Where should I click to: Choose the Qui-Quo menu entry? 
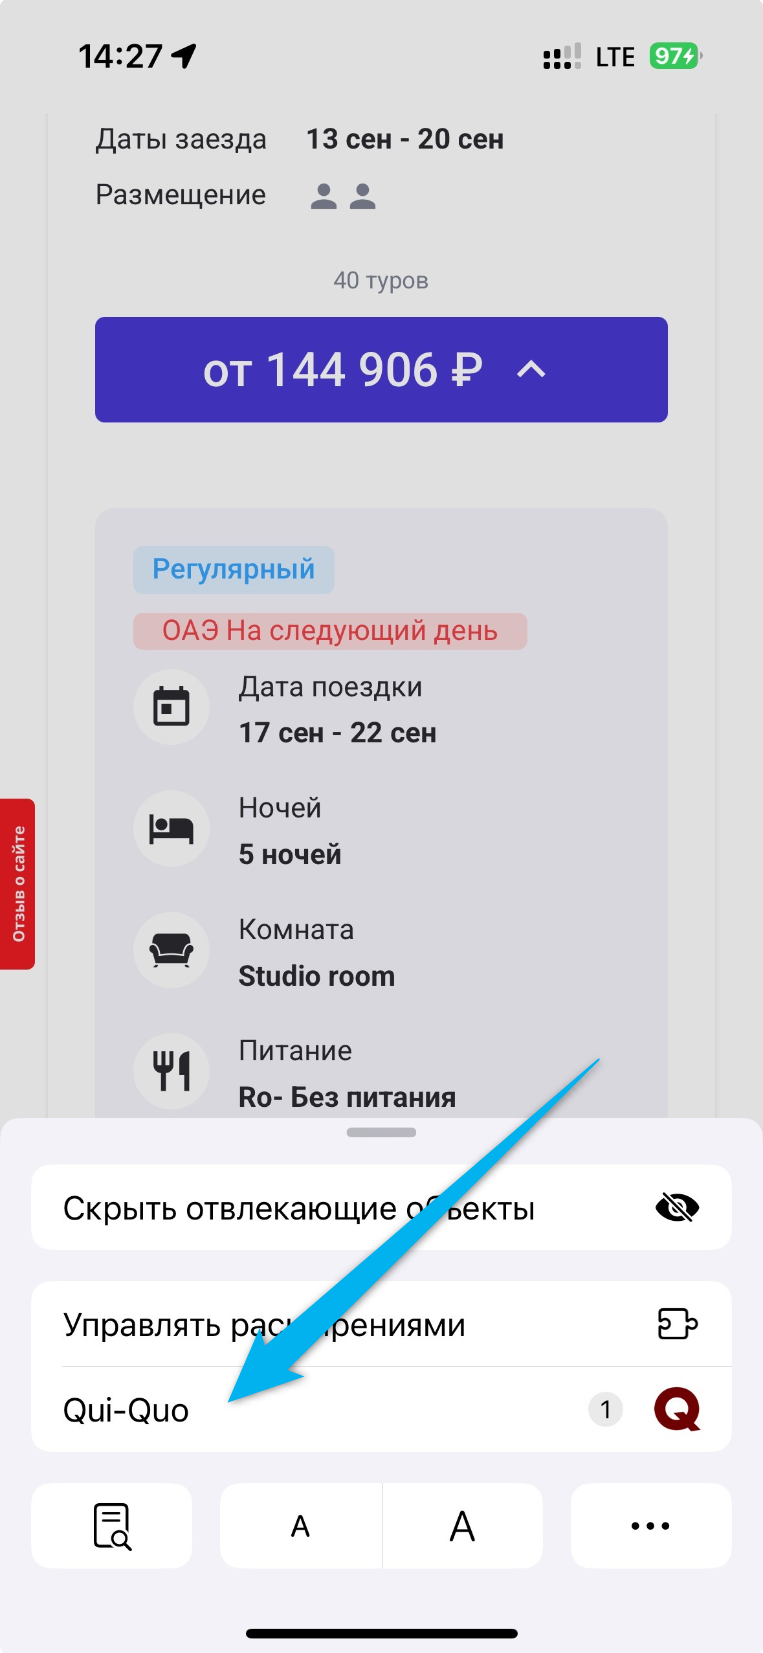[x=381, y=1410]
